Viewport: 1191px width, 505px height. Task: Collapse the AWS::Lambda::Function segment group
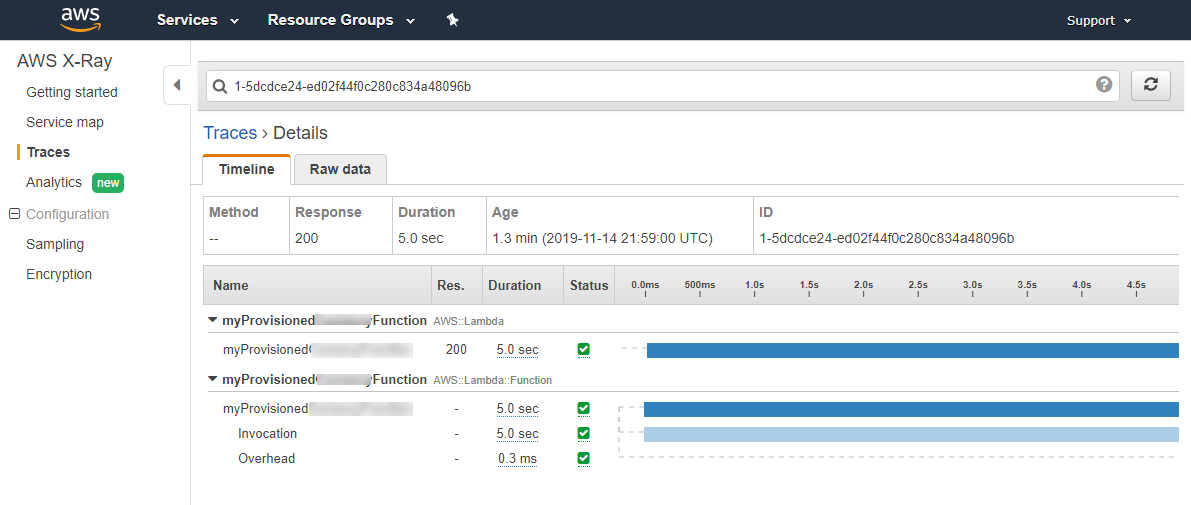pos(213,378)
